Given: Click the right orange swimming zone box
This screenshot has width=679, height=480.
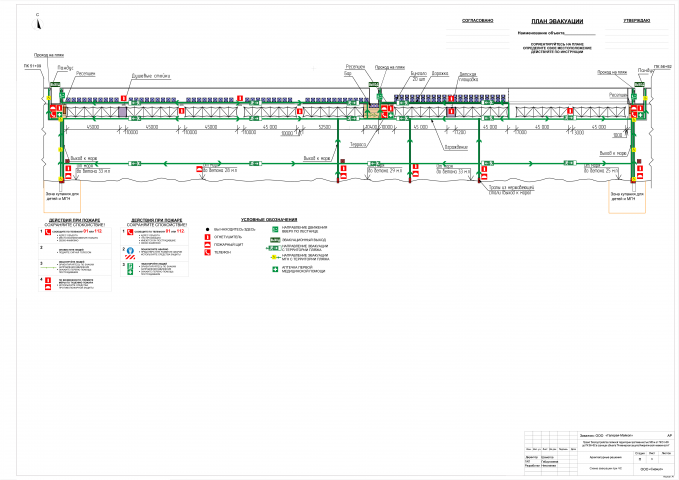Looking at the screenshot, I should click(627, 197).
